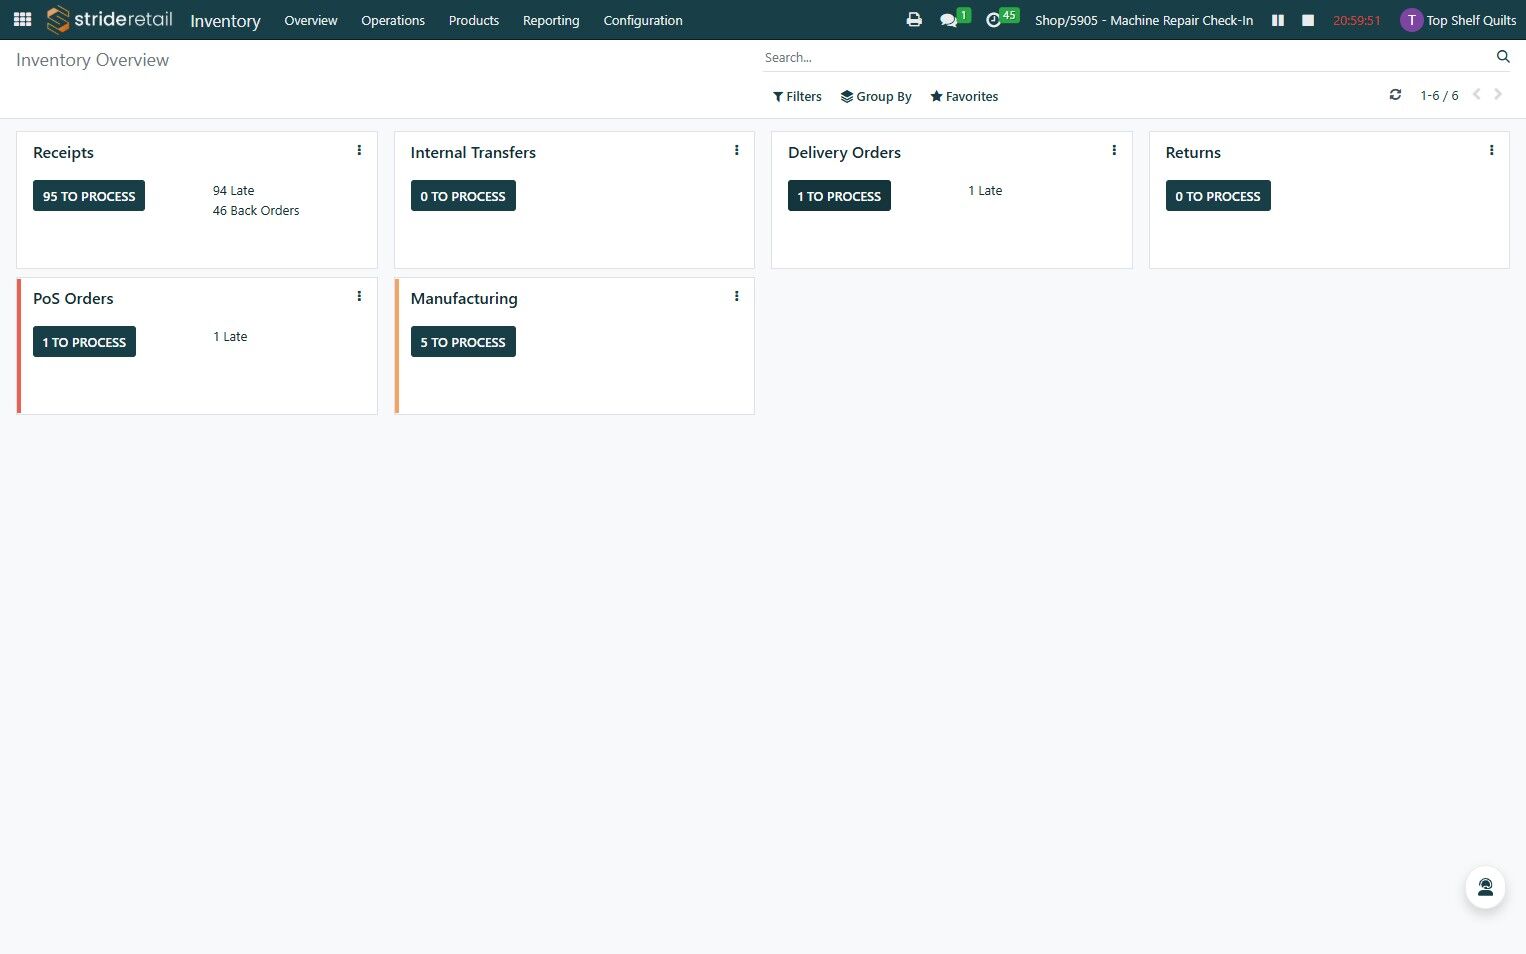Open the Internal Transfers card options menu
Screen dimensions: 1526x954
[737, 151]
